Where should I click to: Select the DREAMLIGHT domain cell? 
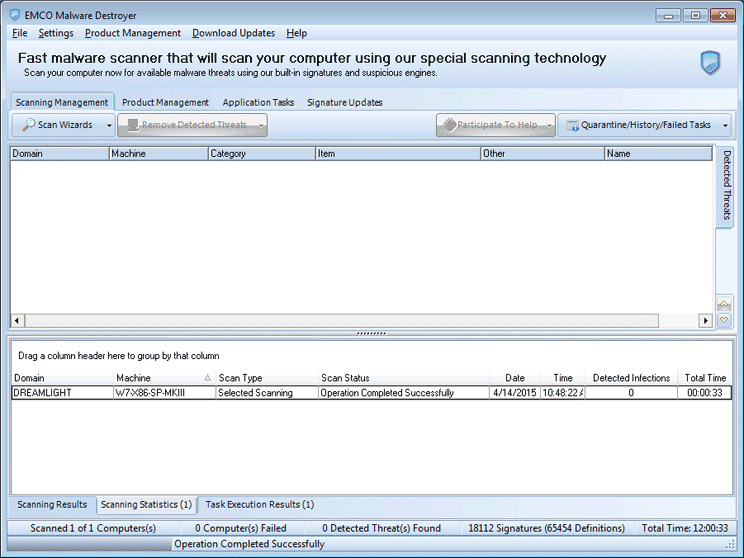63,393
